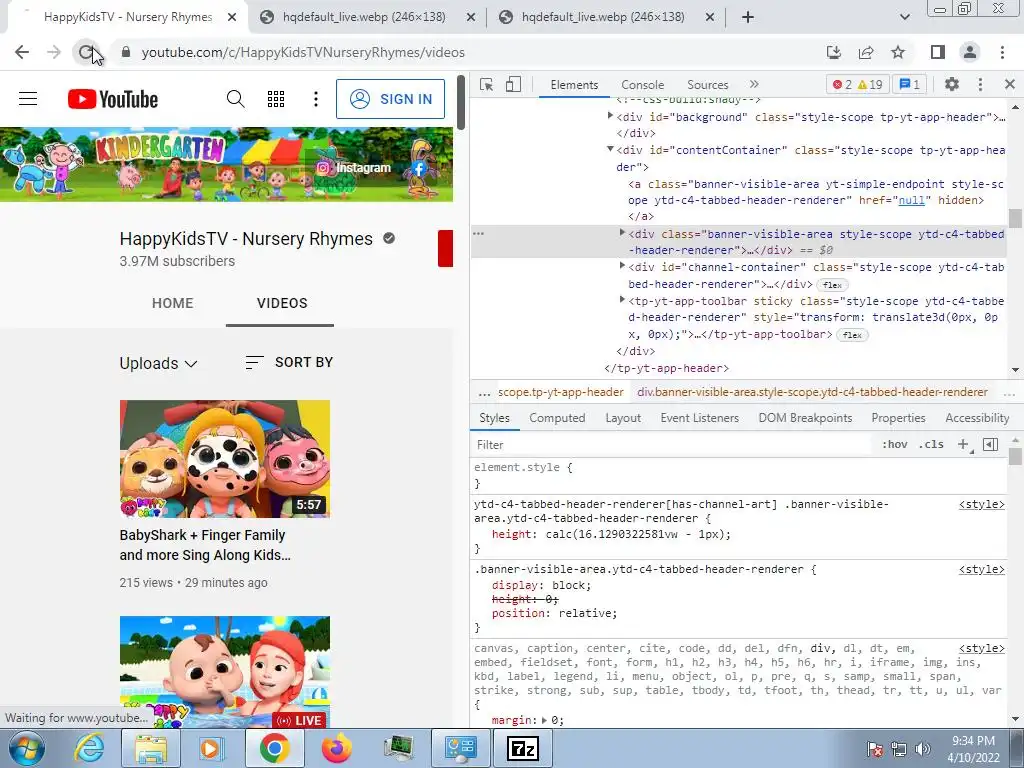The height and width of the screenshot is (768, 1024).
Task: Switch to the second hqdefault_live.webp tab
Action: pos(603,18)
